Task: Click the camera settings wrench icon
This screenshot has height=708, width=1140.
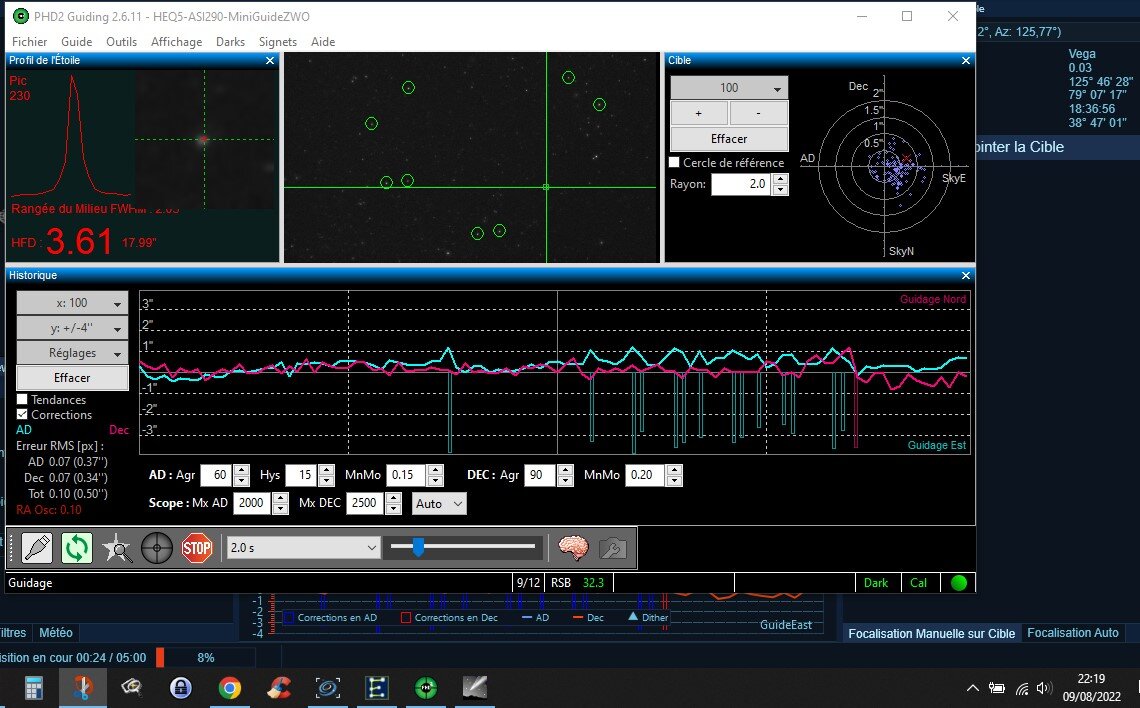Action: point(612,547)
